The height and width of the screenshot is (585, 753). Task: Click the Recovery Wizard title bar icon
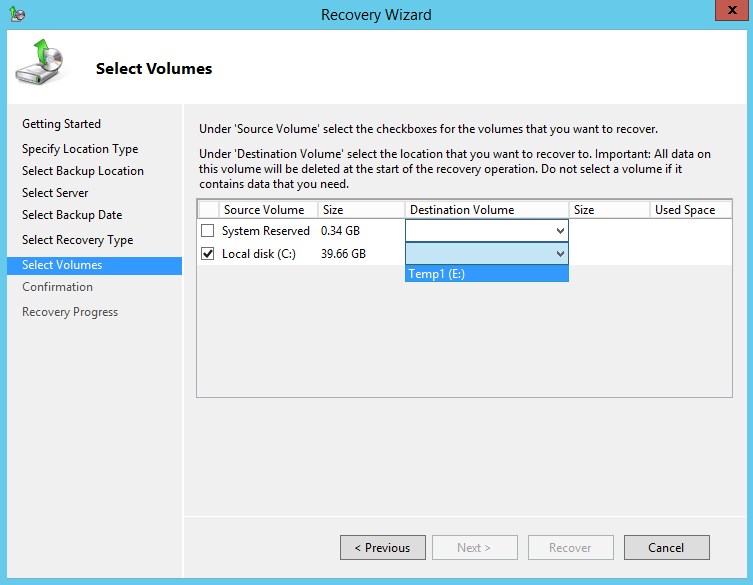pos(17,15)
